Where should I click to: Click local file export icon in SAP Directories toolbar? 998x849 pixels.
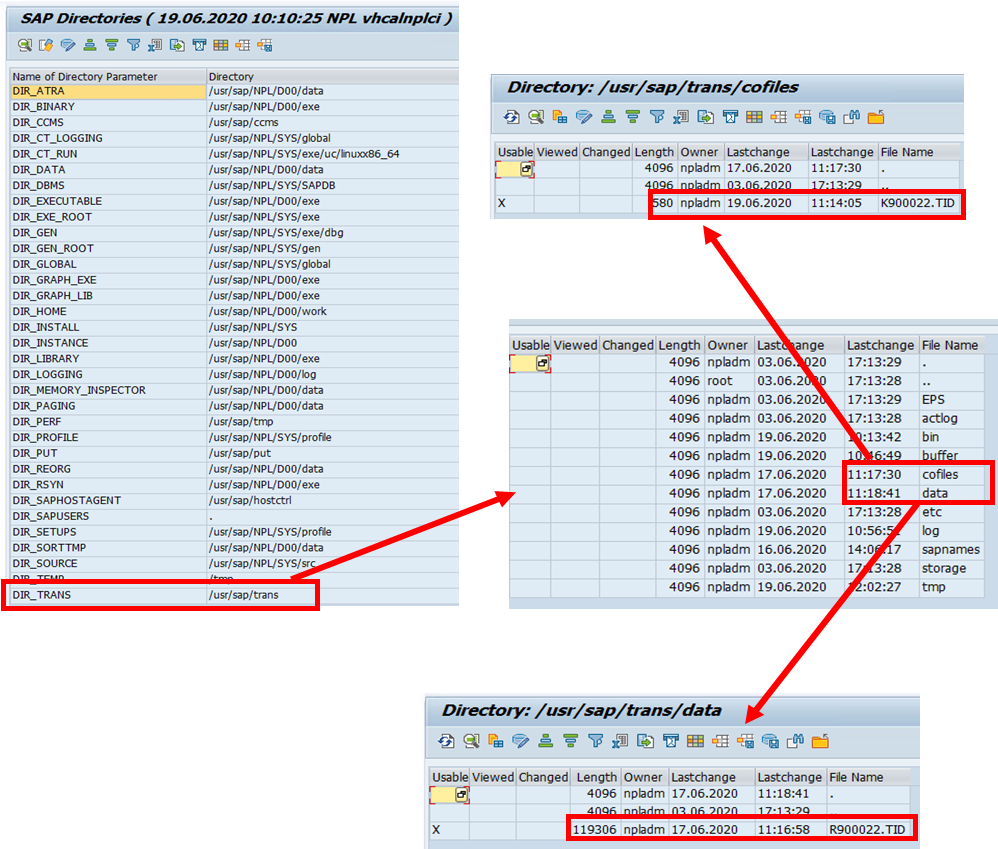tap(177, 45)
